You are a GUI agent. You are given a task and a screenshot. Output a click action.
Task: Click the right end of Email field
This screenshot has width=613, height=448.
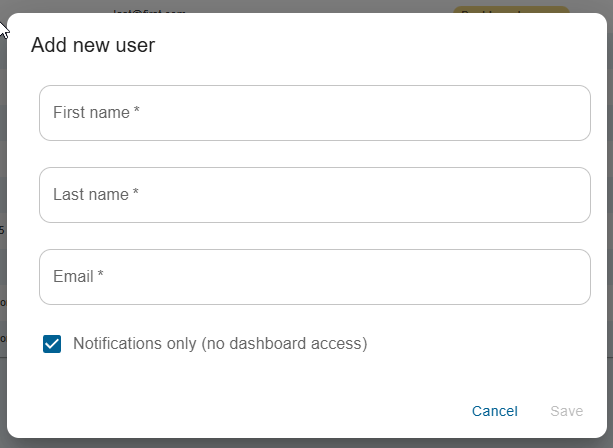click(x=570, y=277)
